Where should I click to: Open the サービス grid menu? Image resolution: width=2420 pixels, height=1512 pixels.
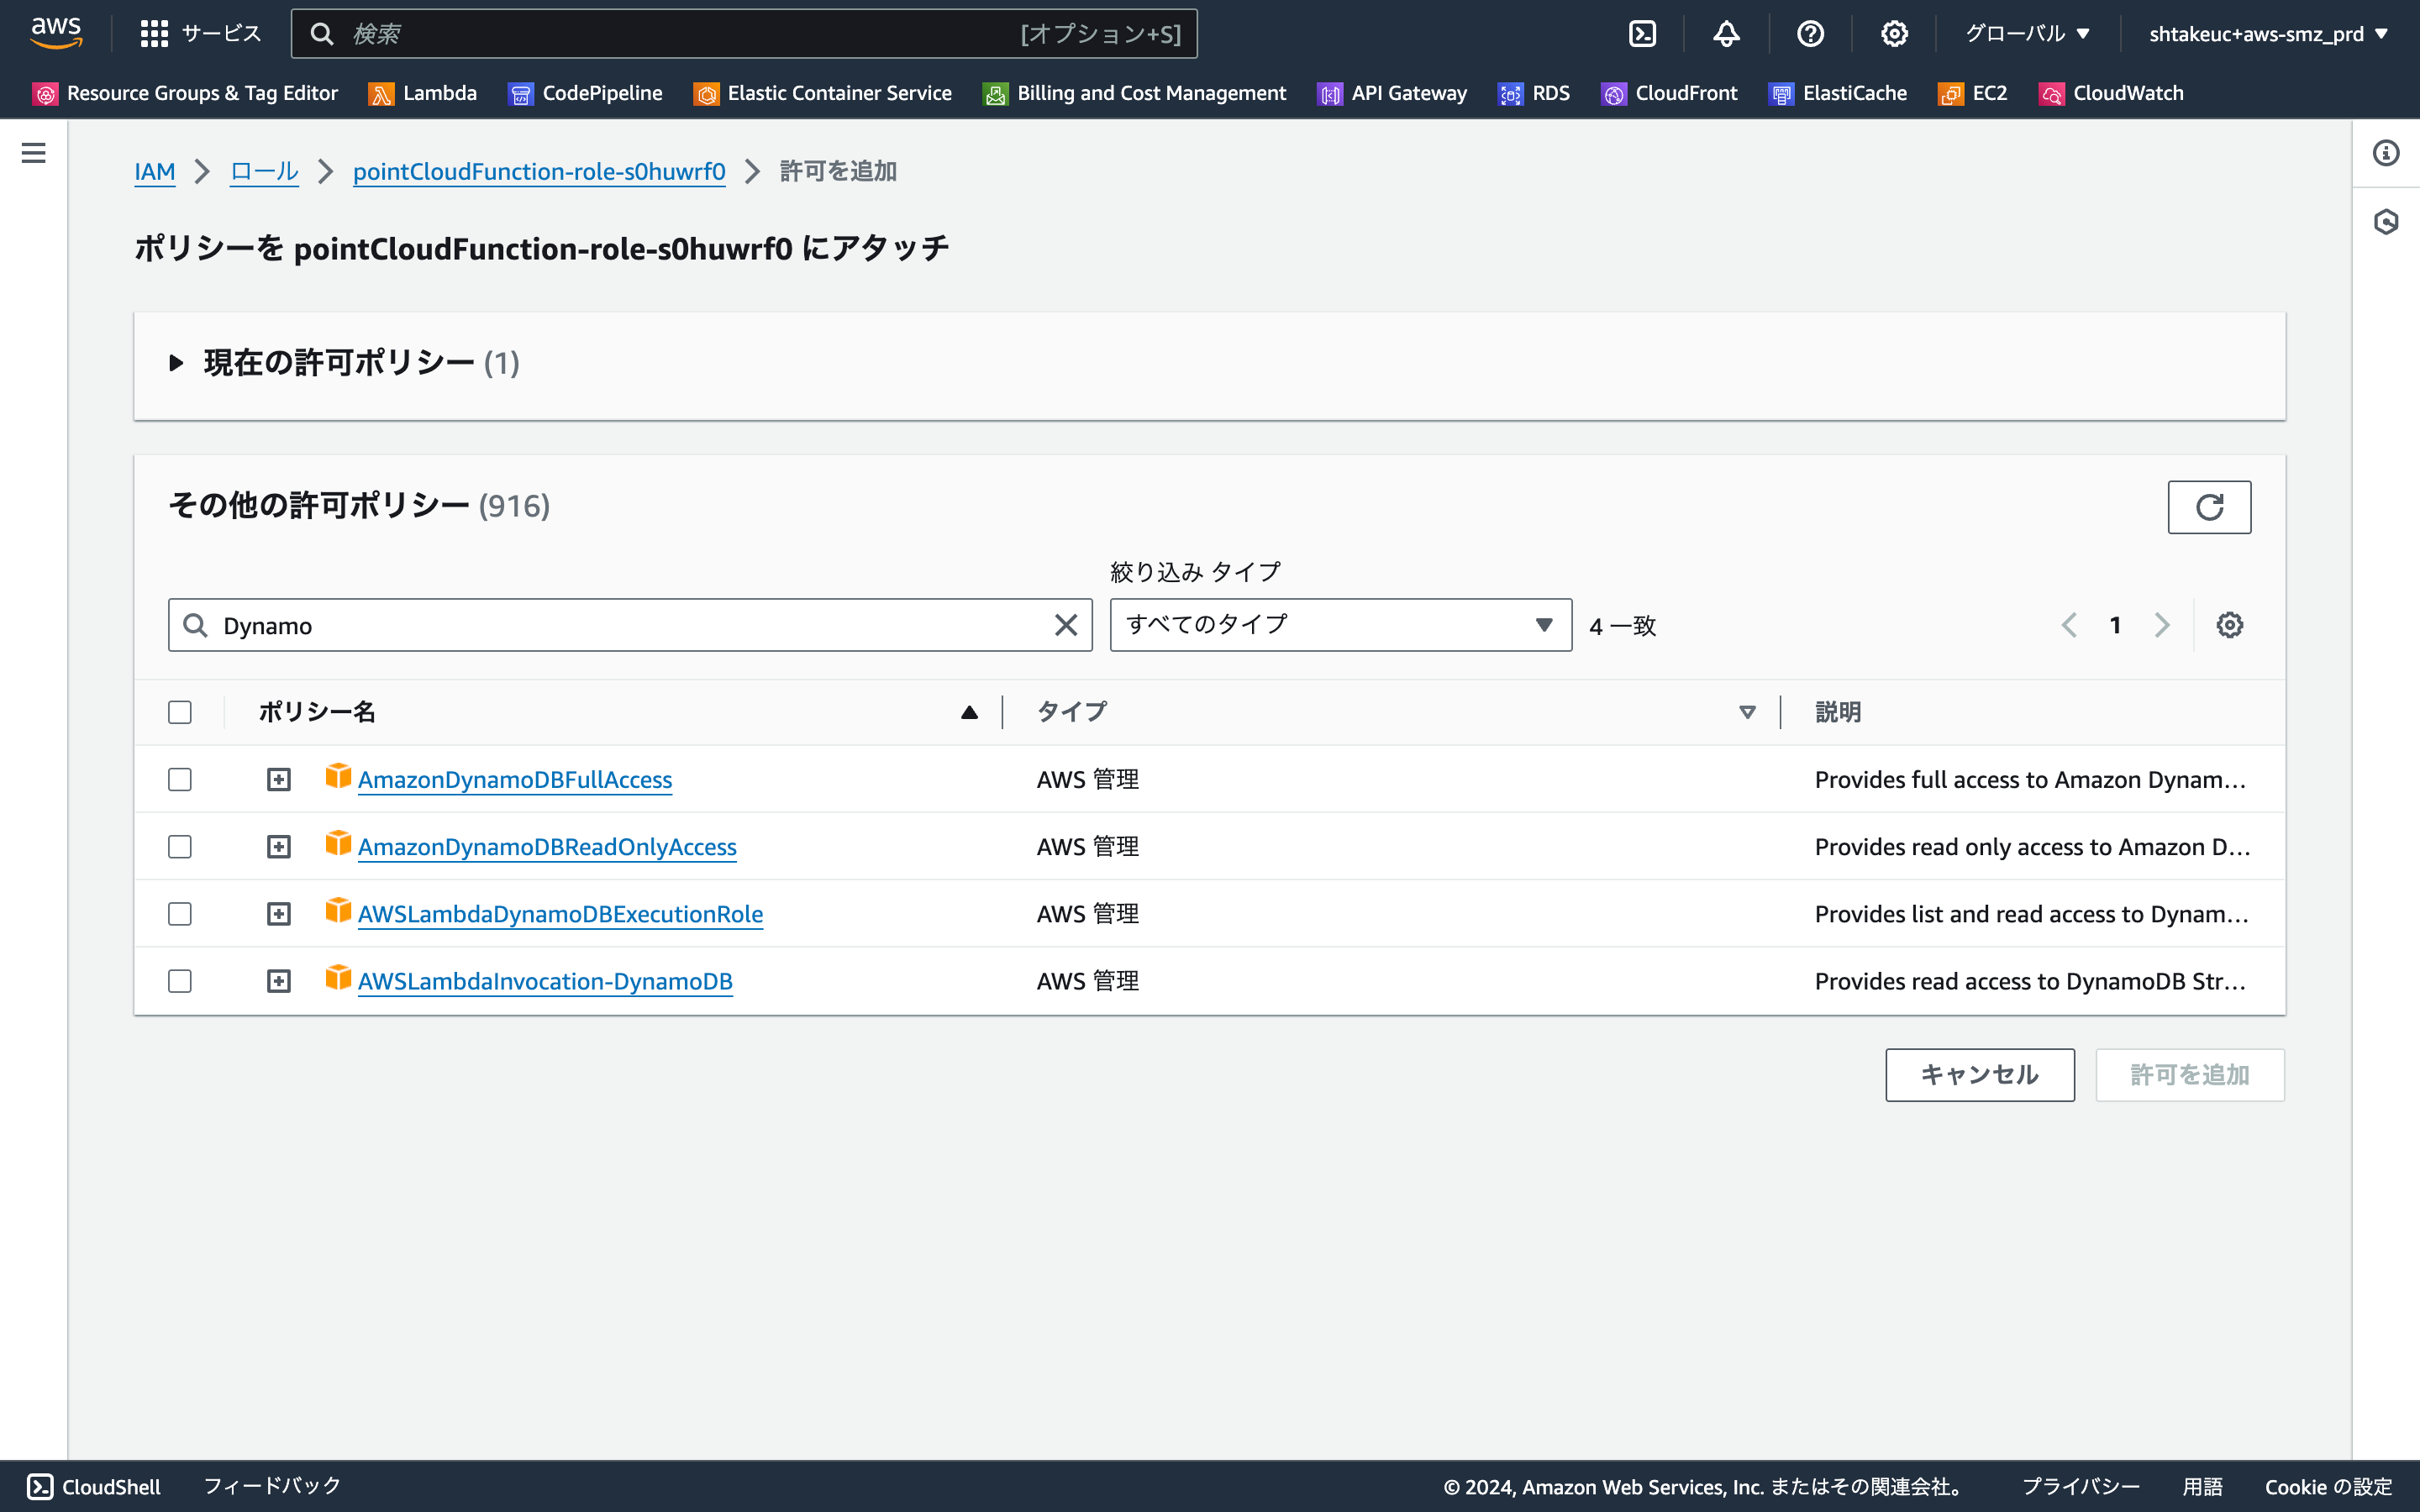[x=200, y=34]
